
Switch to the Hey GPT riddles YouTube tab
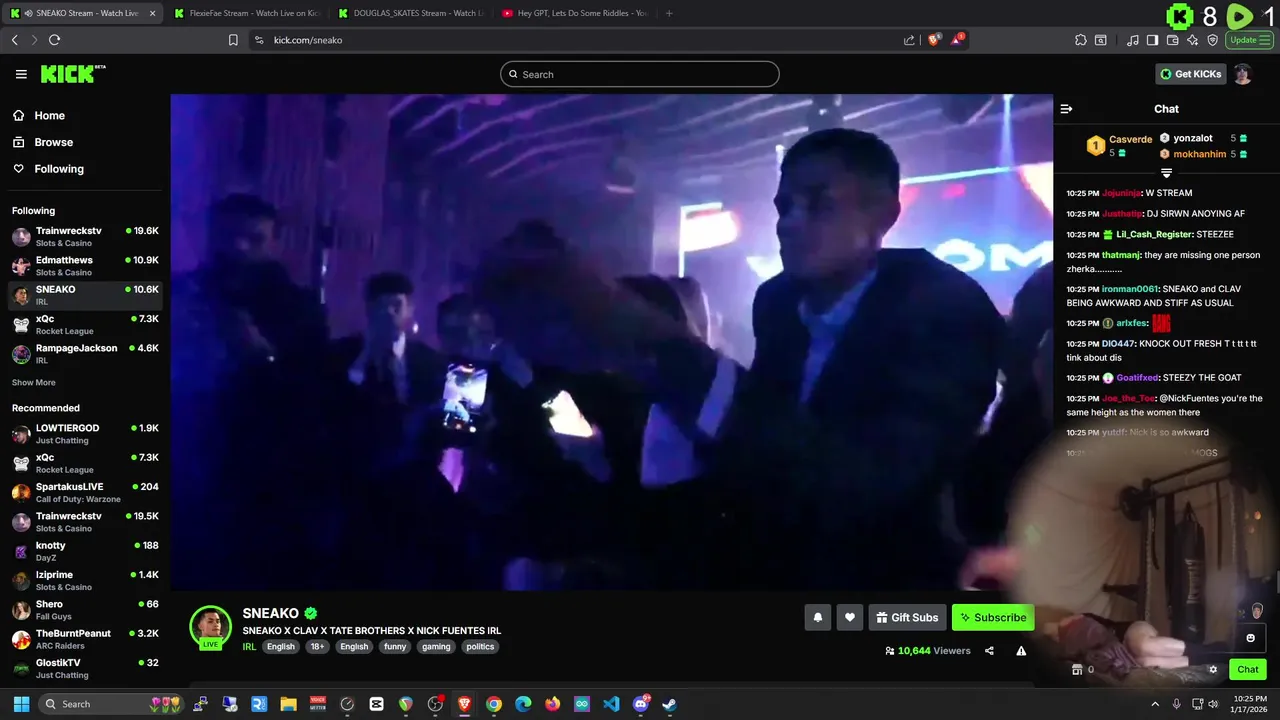[575, 13]
